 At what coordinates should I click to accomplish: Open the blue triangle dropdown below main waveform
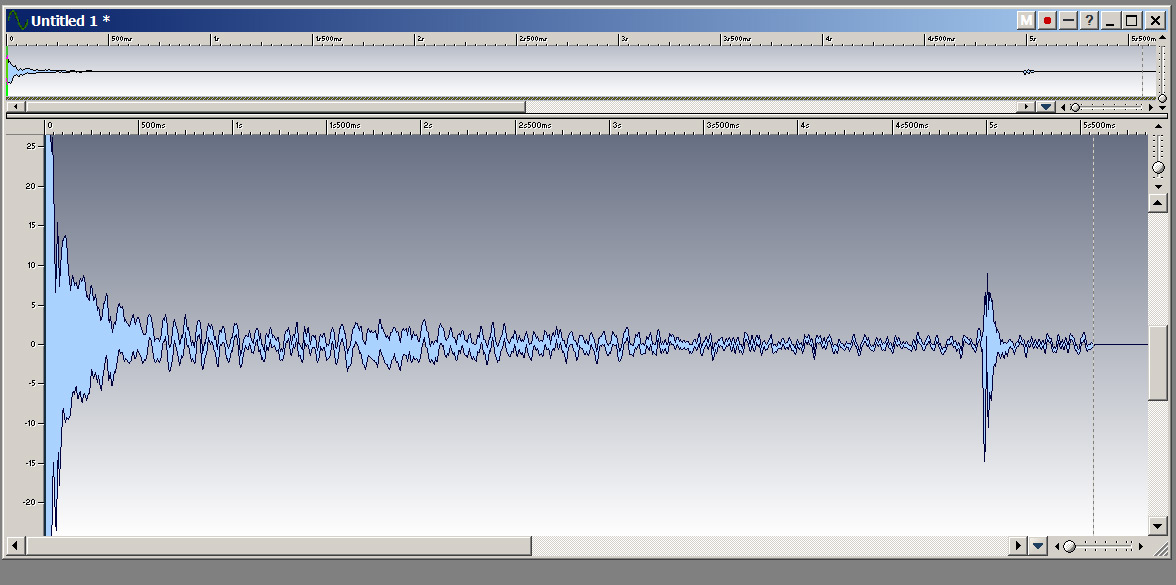pos(1038,546)
